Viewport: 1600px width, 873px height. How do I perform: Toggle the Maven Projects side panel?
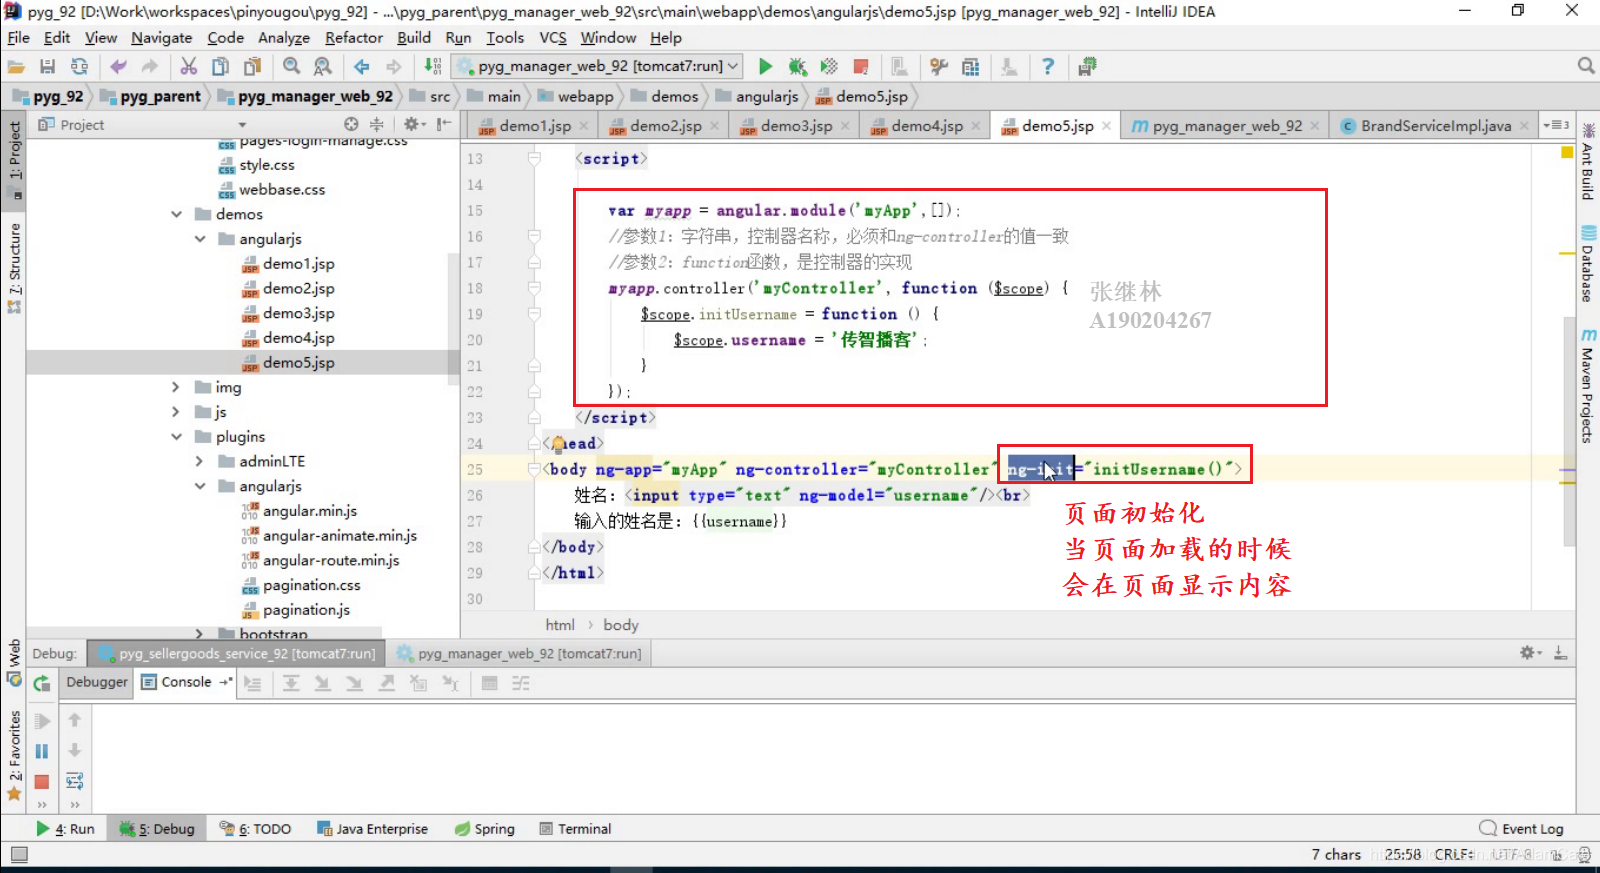pos(1587,386)
